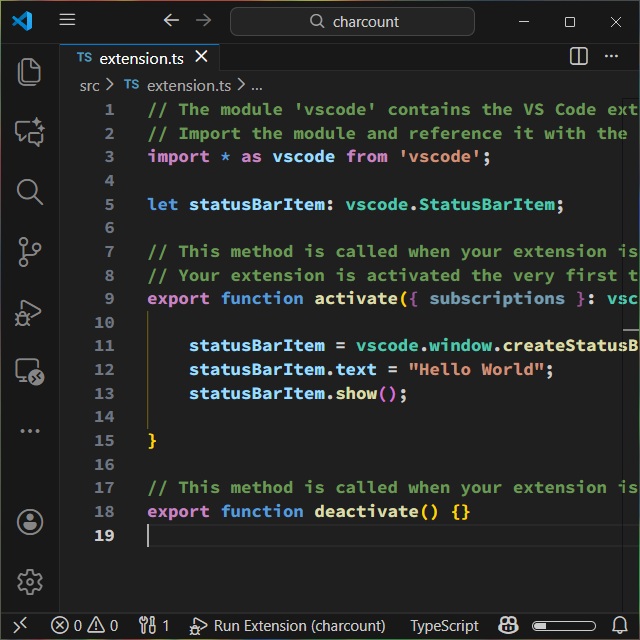
Task: Open the Run and Debug view
Action: click(x=30, y=312)
